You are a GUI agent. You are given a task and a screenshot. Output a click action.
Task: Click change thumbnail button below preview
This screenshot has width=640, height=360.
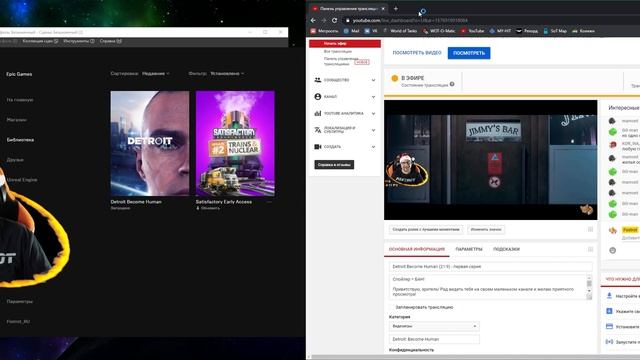click(486, 229)
